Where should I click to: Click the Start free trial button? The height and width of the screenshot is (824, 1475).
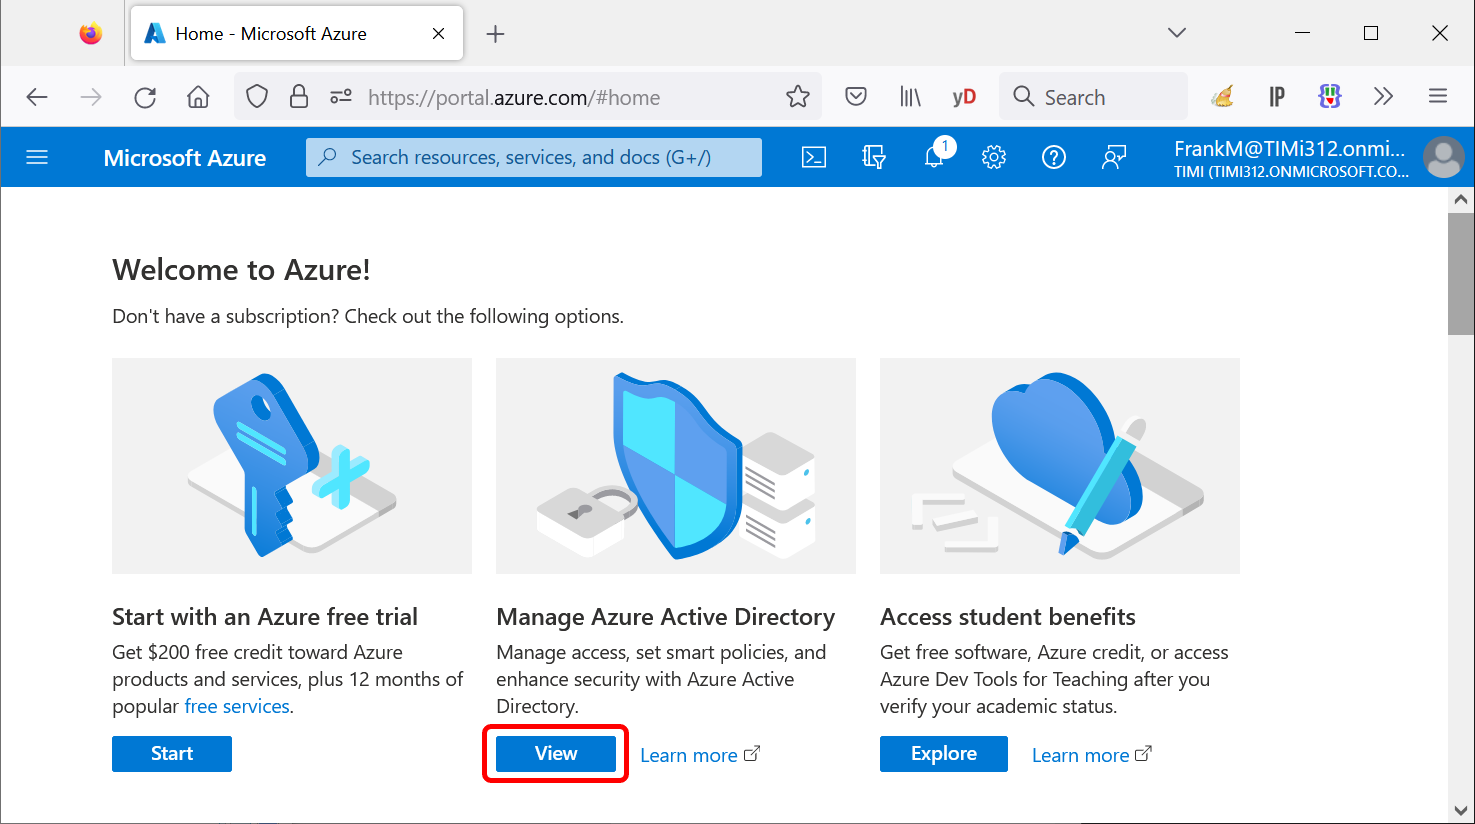click(172, 754)
